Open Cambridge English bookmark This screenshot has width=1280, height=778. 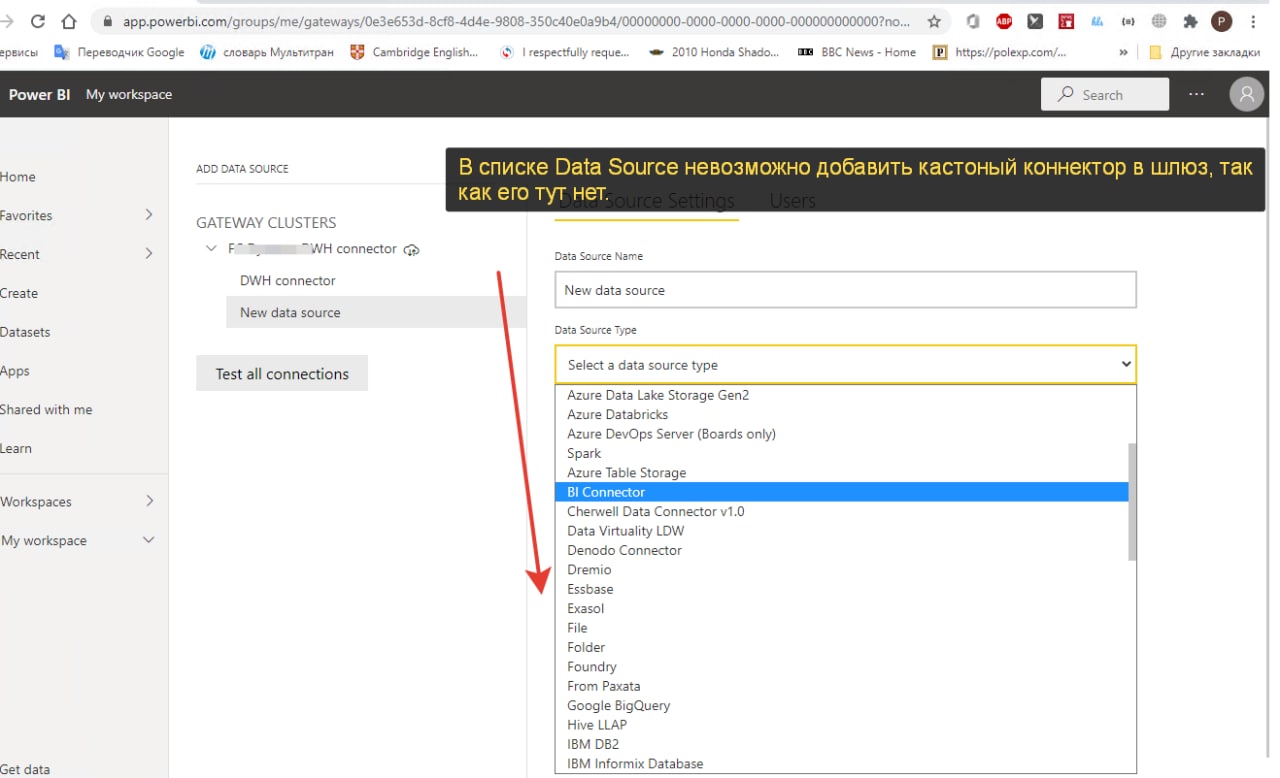point(414,52)
